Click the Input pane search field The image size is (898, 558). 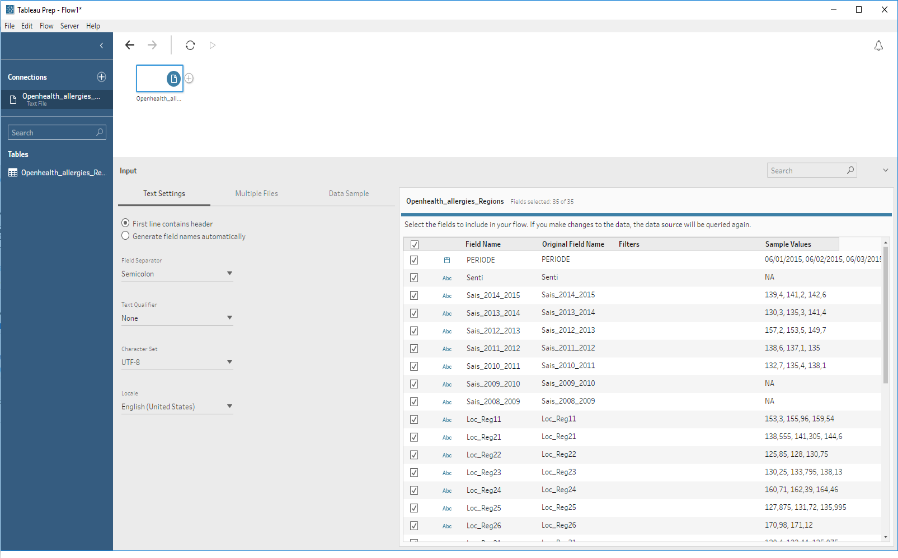[812, 170]
